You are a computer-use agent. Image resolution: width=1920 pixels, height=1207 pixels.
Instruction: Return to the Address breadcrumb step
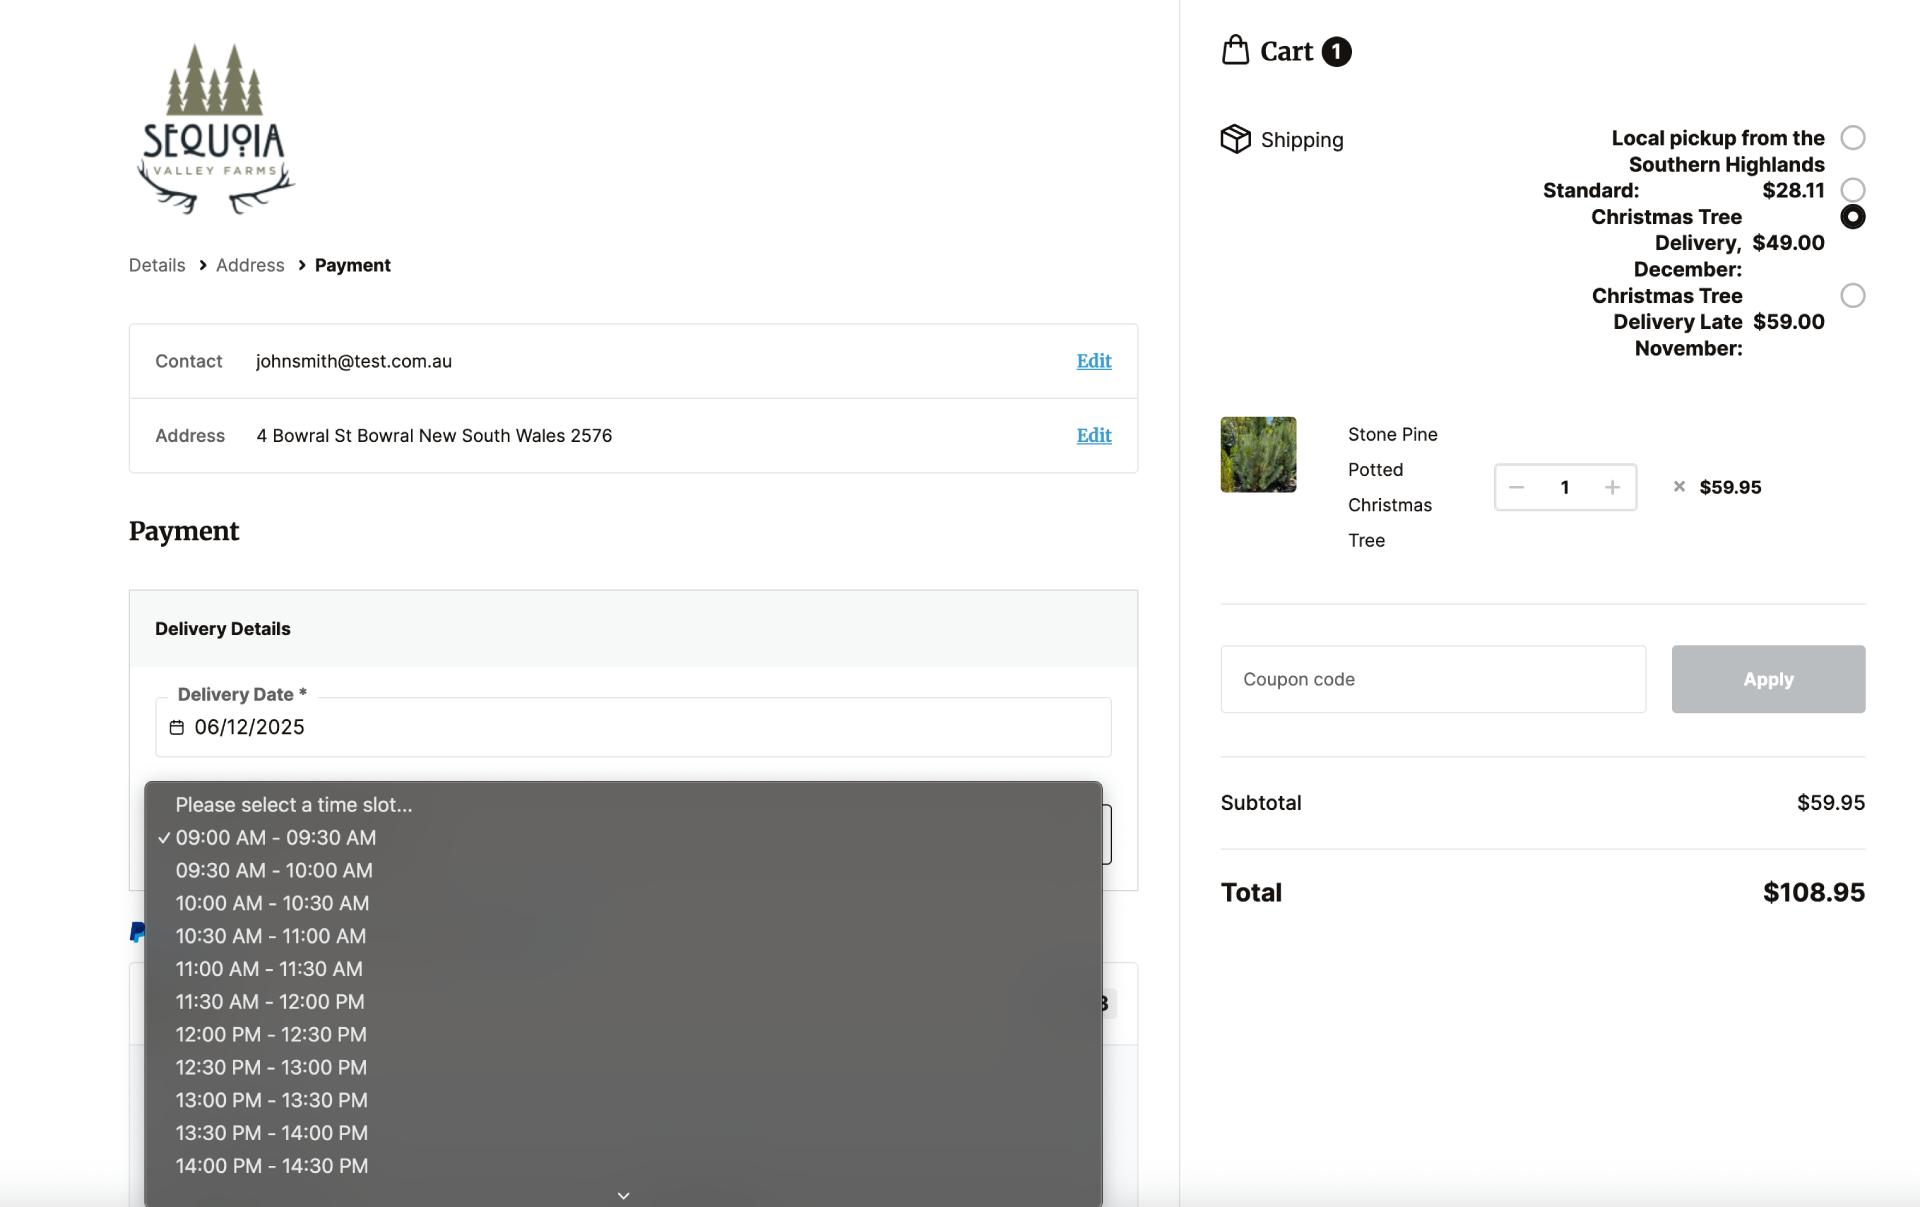coord(250,266)
